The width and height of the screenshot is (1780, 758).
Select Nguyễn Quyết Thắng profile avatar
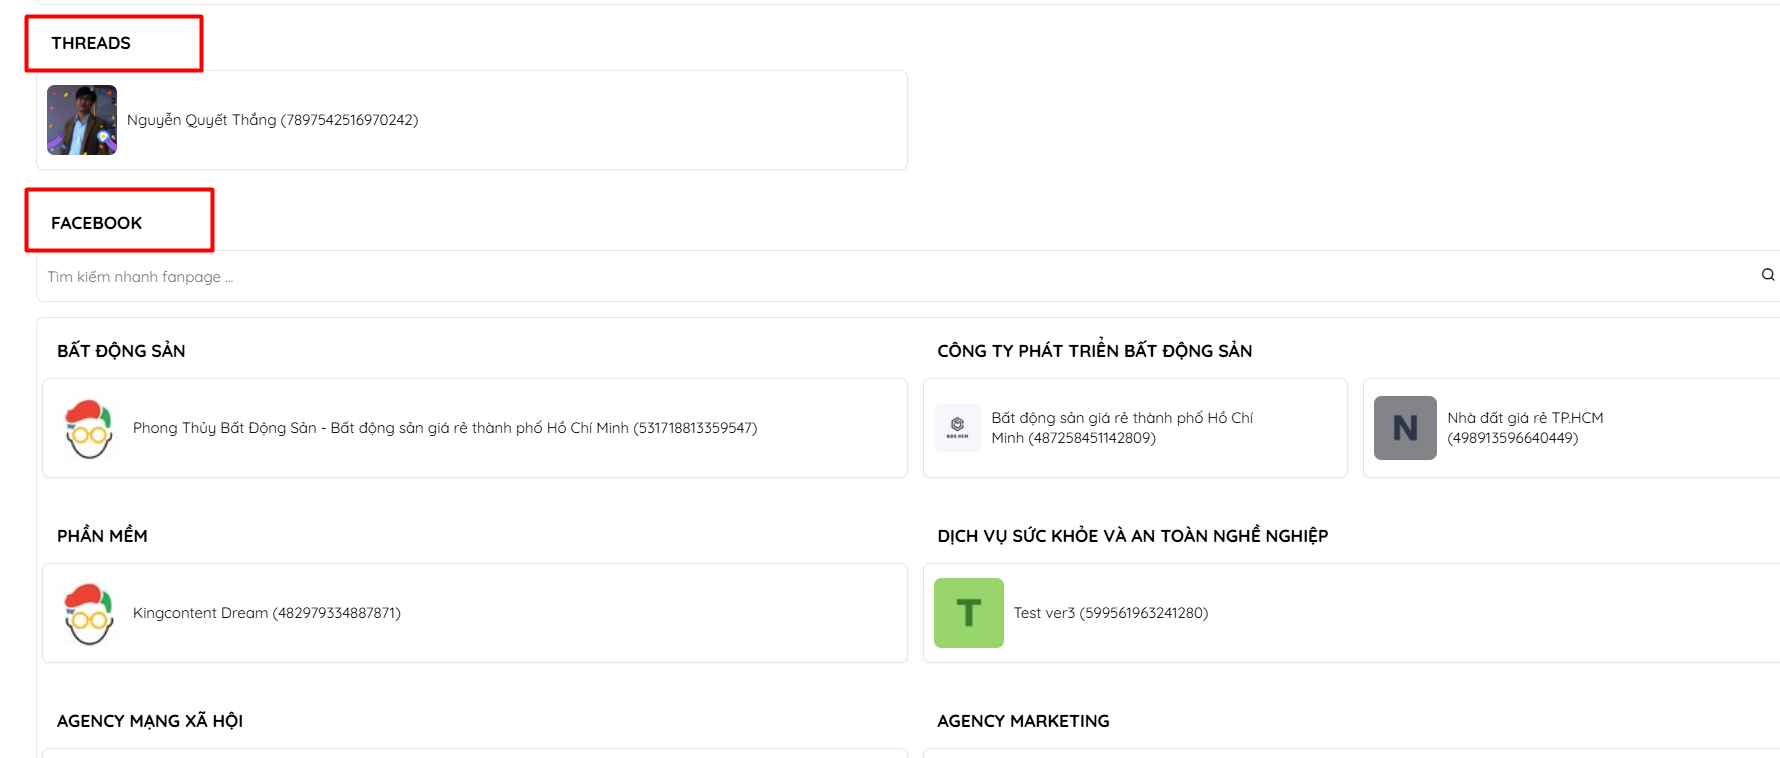(82, 120)
